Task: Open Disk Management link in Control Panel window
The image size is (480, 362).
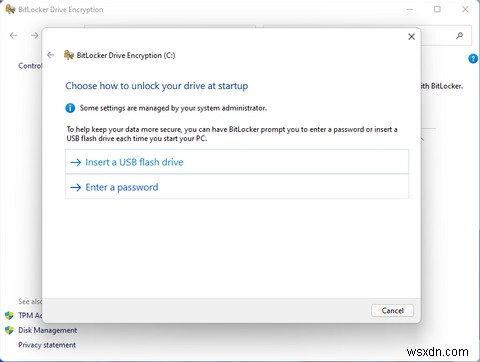Action: tap(48, 330)
